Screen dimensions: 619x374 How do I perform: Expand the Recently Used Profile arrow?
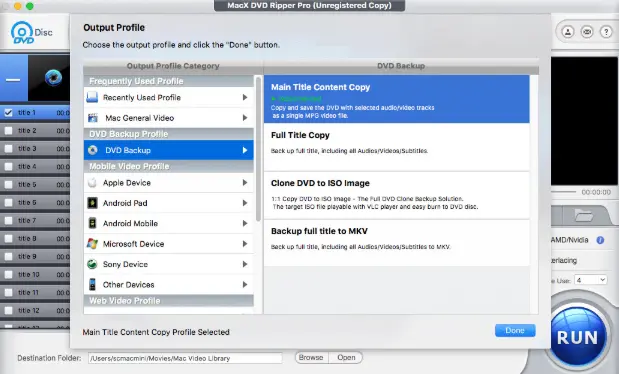[245, 98]
